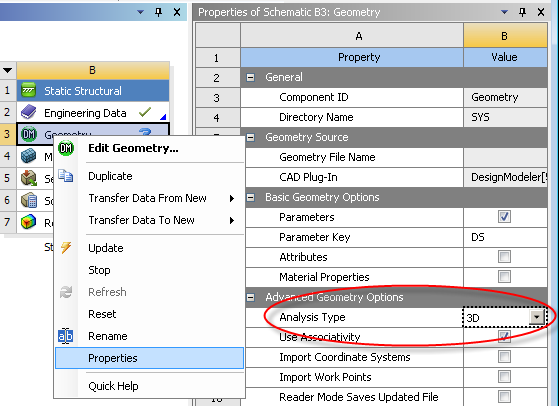This screenshot has height=406, width=559.
Task: Pin the Properties of Schematic panel
Action: click(x=522, y=12)
